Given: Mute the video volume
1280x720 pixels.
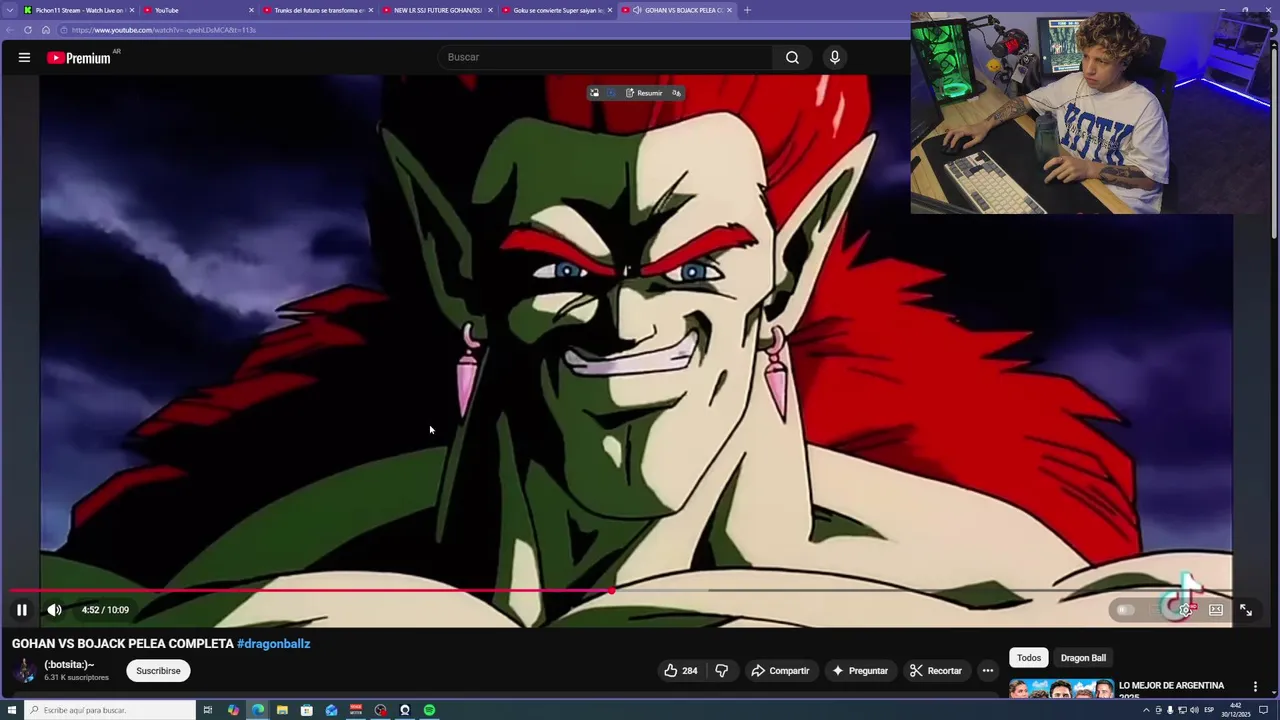Looking at the screenshot, I should pos(54,610).
